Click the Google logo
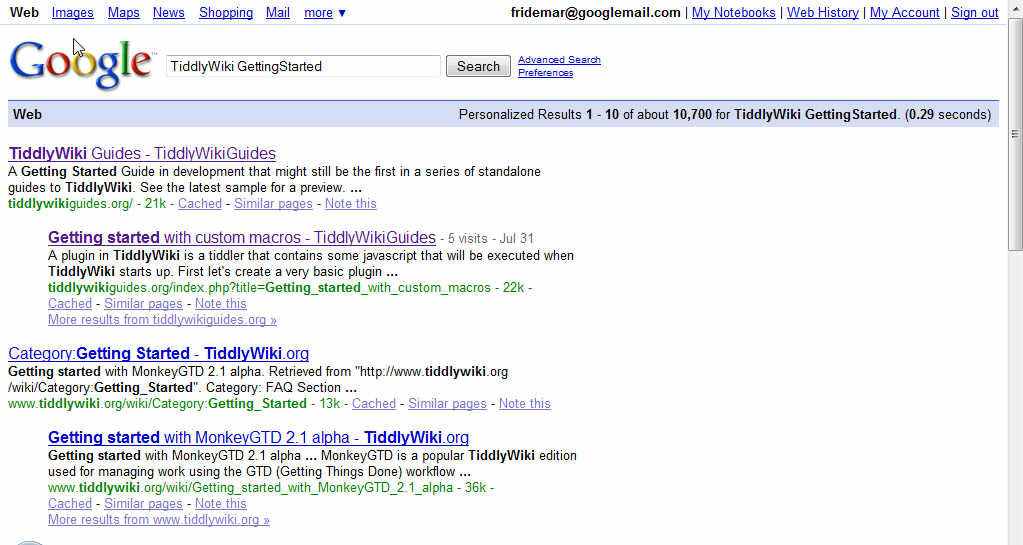This screenshot has width=1023, height=545. 82,65
